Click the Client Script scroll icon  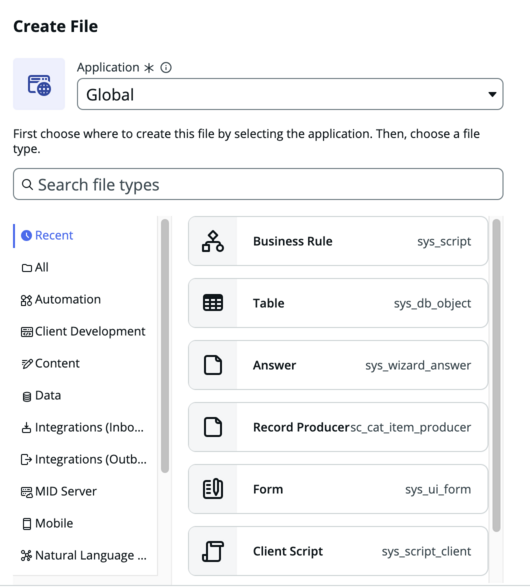pos(213,551)
